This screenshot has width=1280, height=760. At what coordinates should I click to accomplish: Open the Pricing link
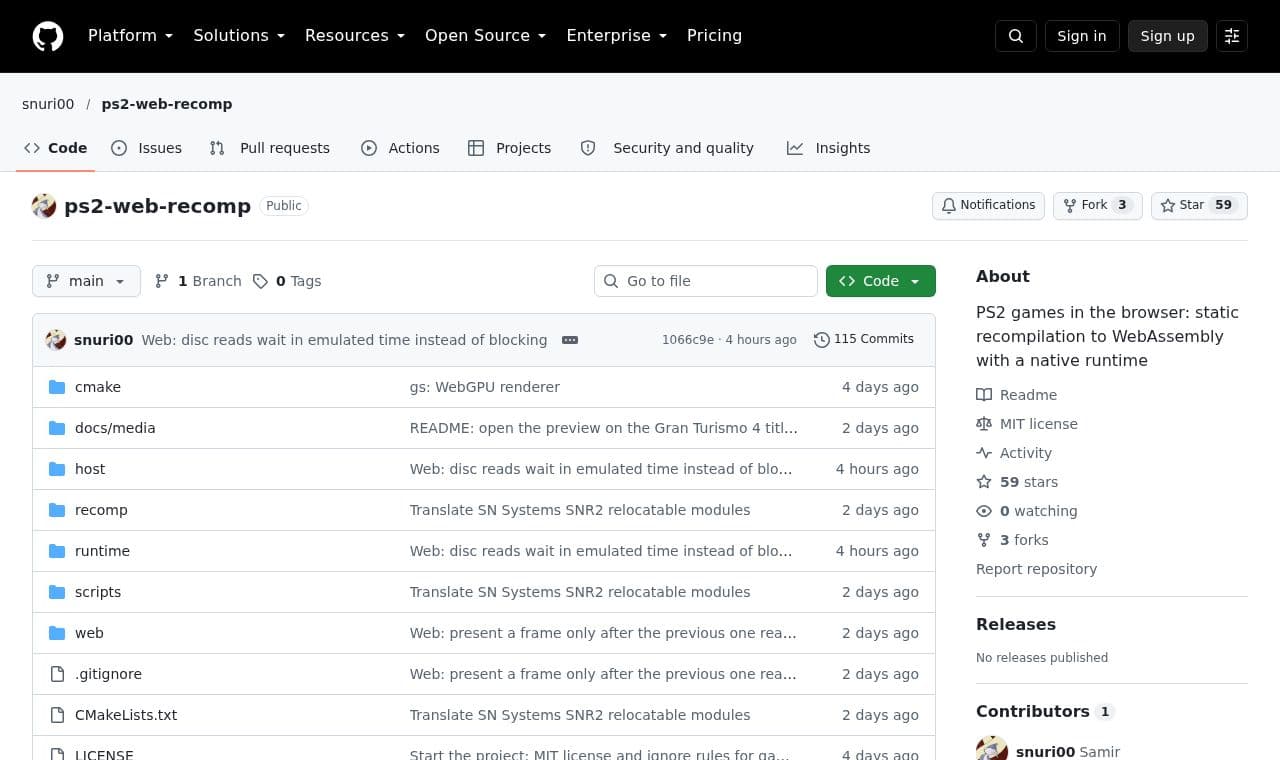[714, 36]
